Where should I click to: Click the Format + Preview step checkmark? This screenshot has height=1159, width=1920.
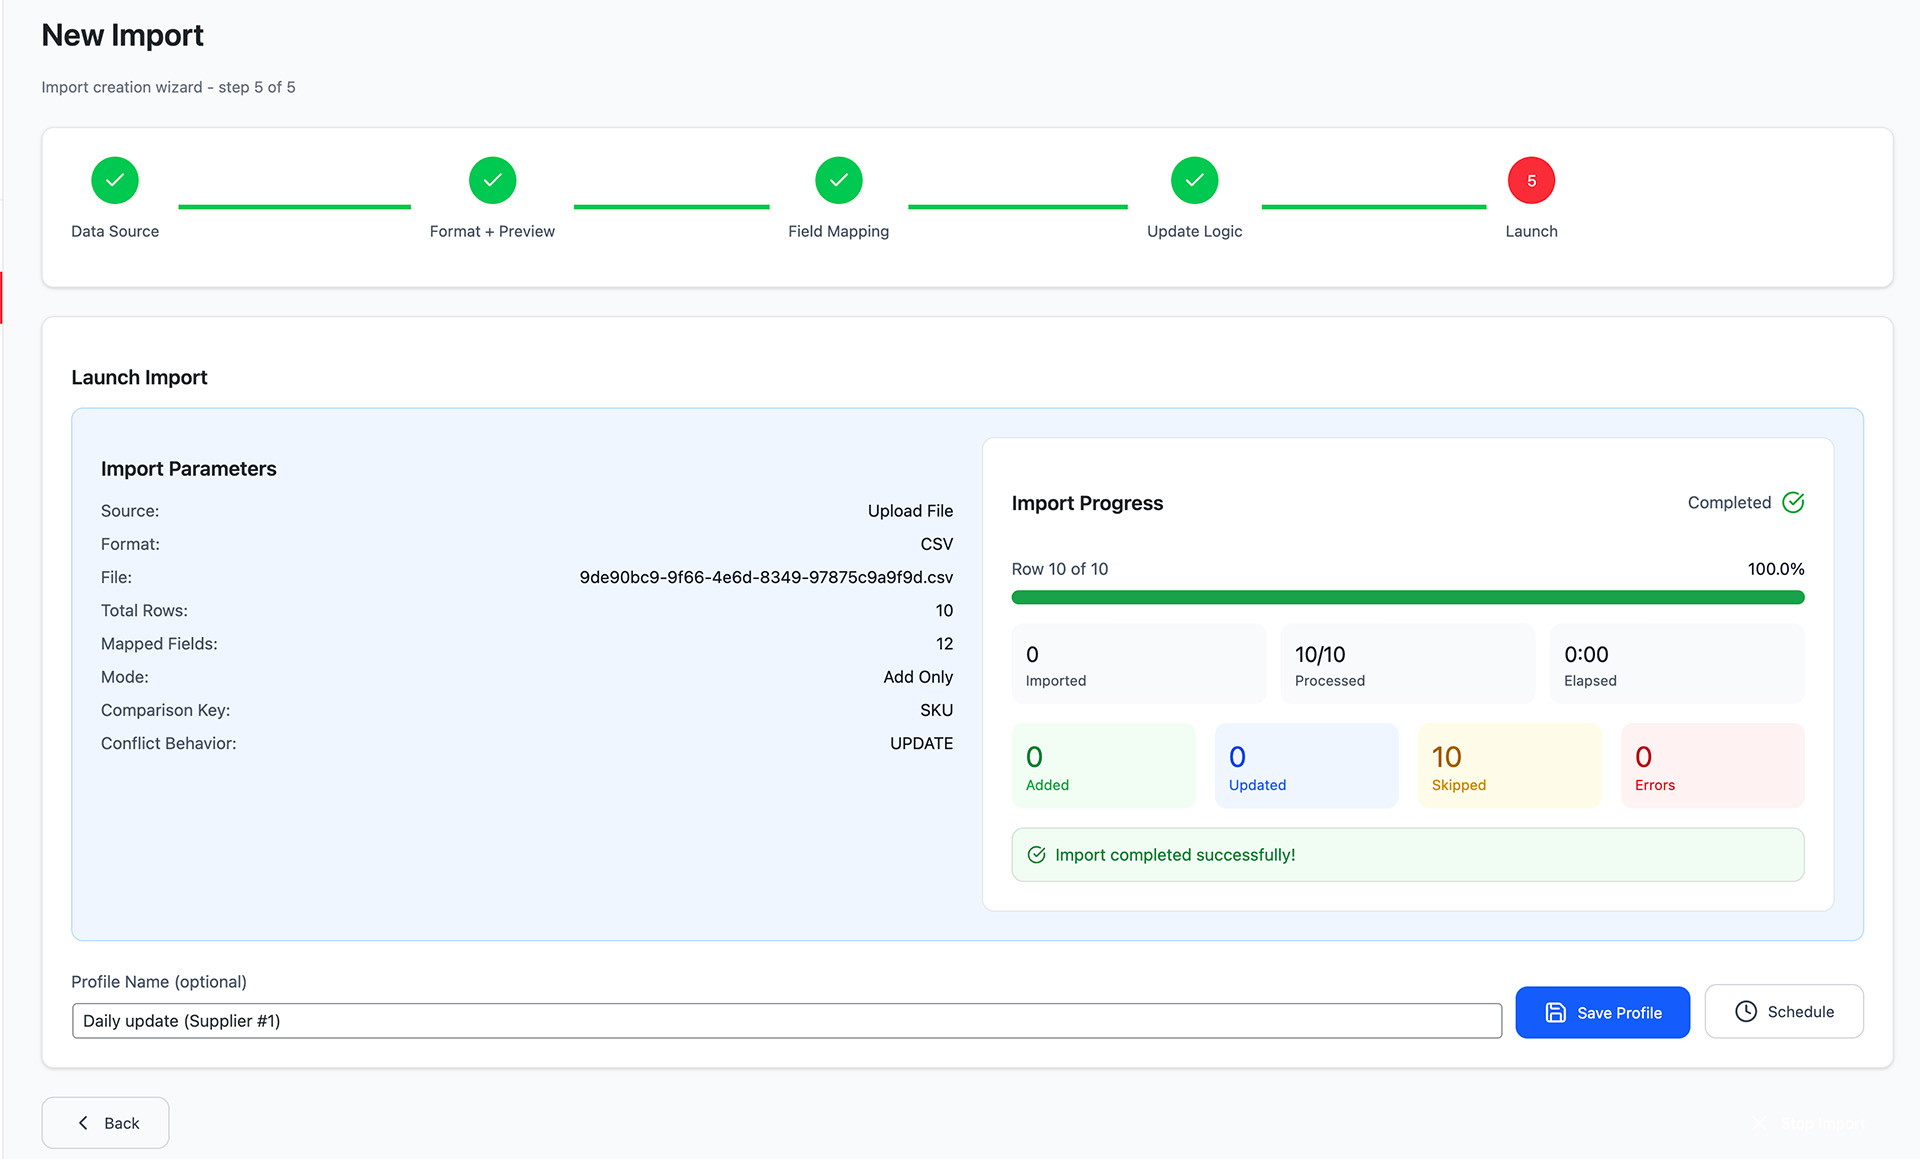tap(492, 181)
